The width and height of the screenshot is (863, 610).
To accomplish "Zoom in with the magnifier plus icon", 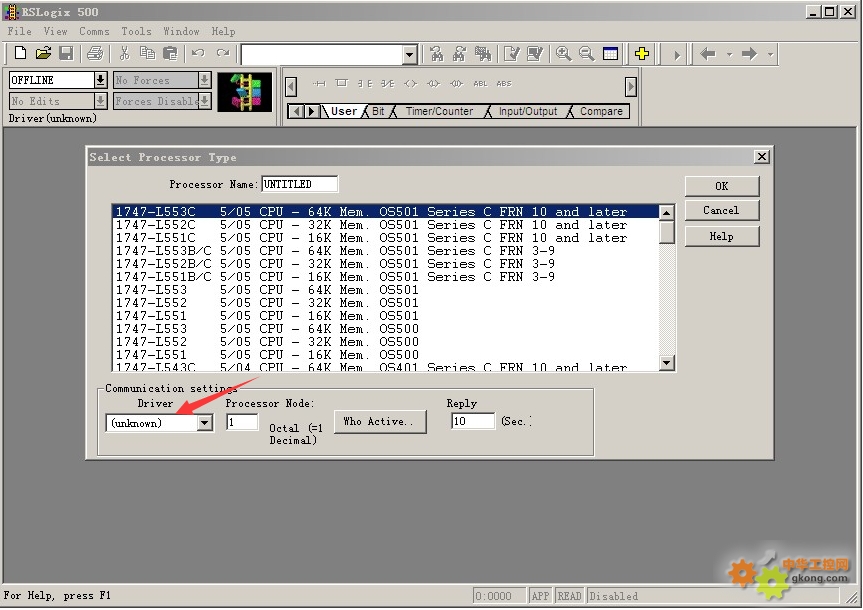I will click(563, 53).
